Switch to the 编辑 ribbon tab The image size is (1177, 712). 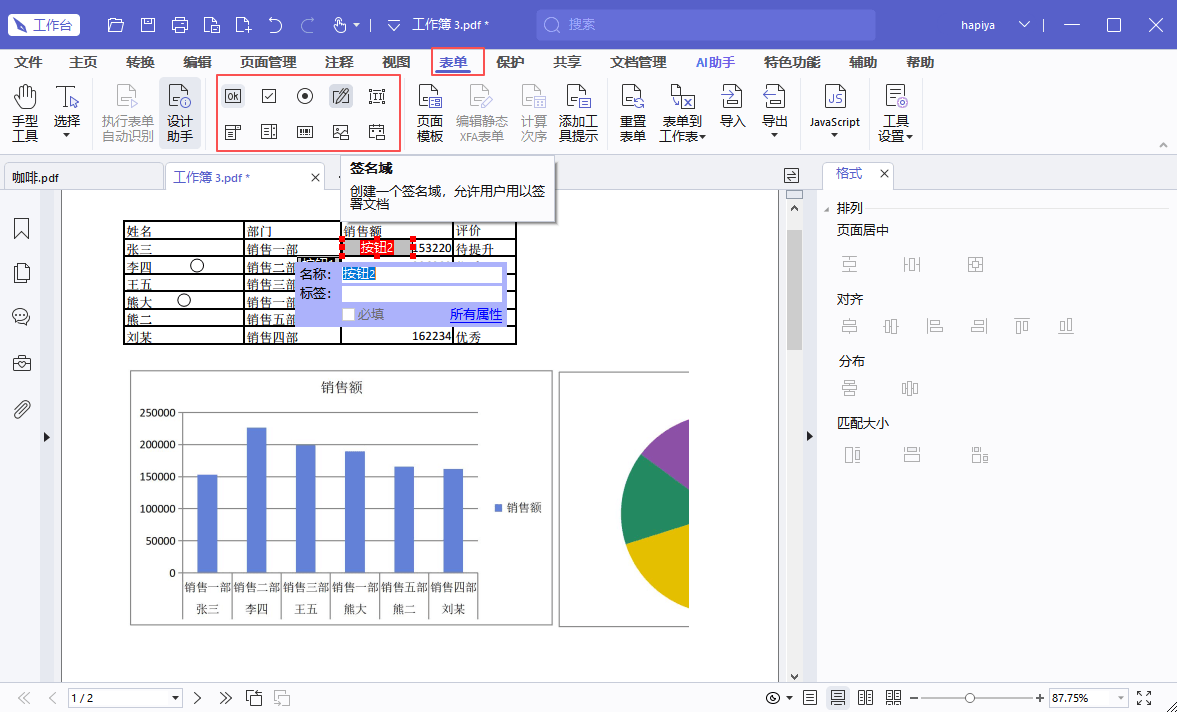pos(197,62)
